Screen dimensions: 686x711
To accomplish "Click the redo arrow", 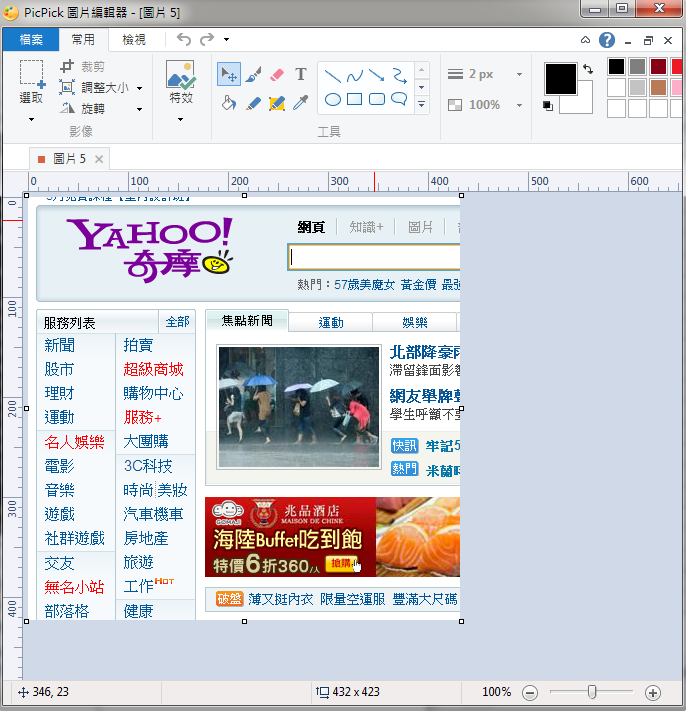I will pos(207,39).
